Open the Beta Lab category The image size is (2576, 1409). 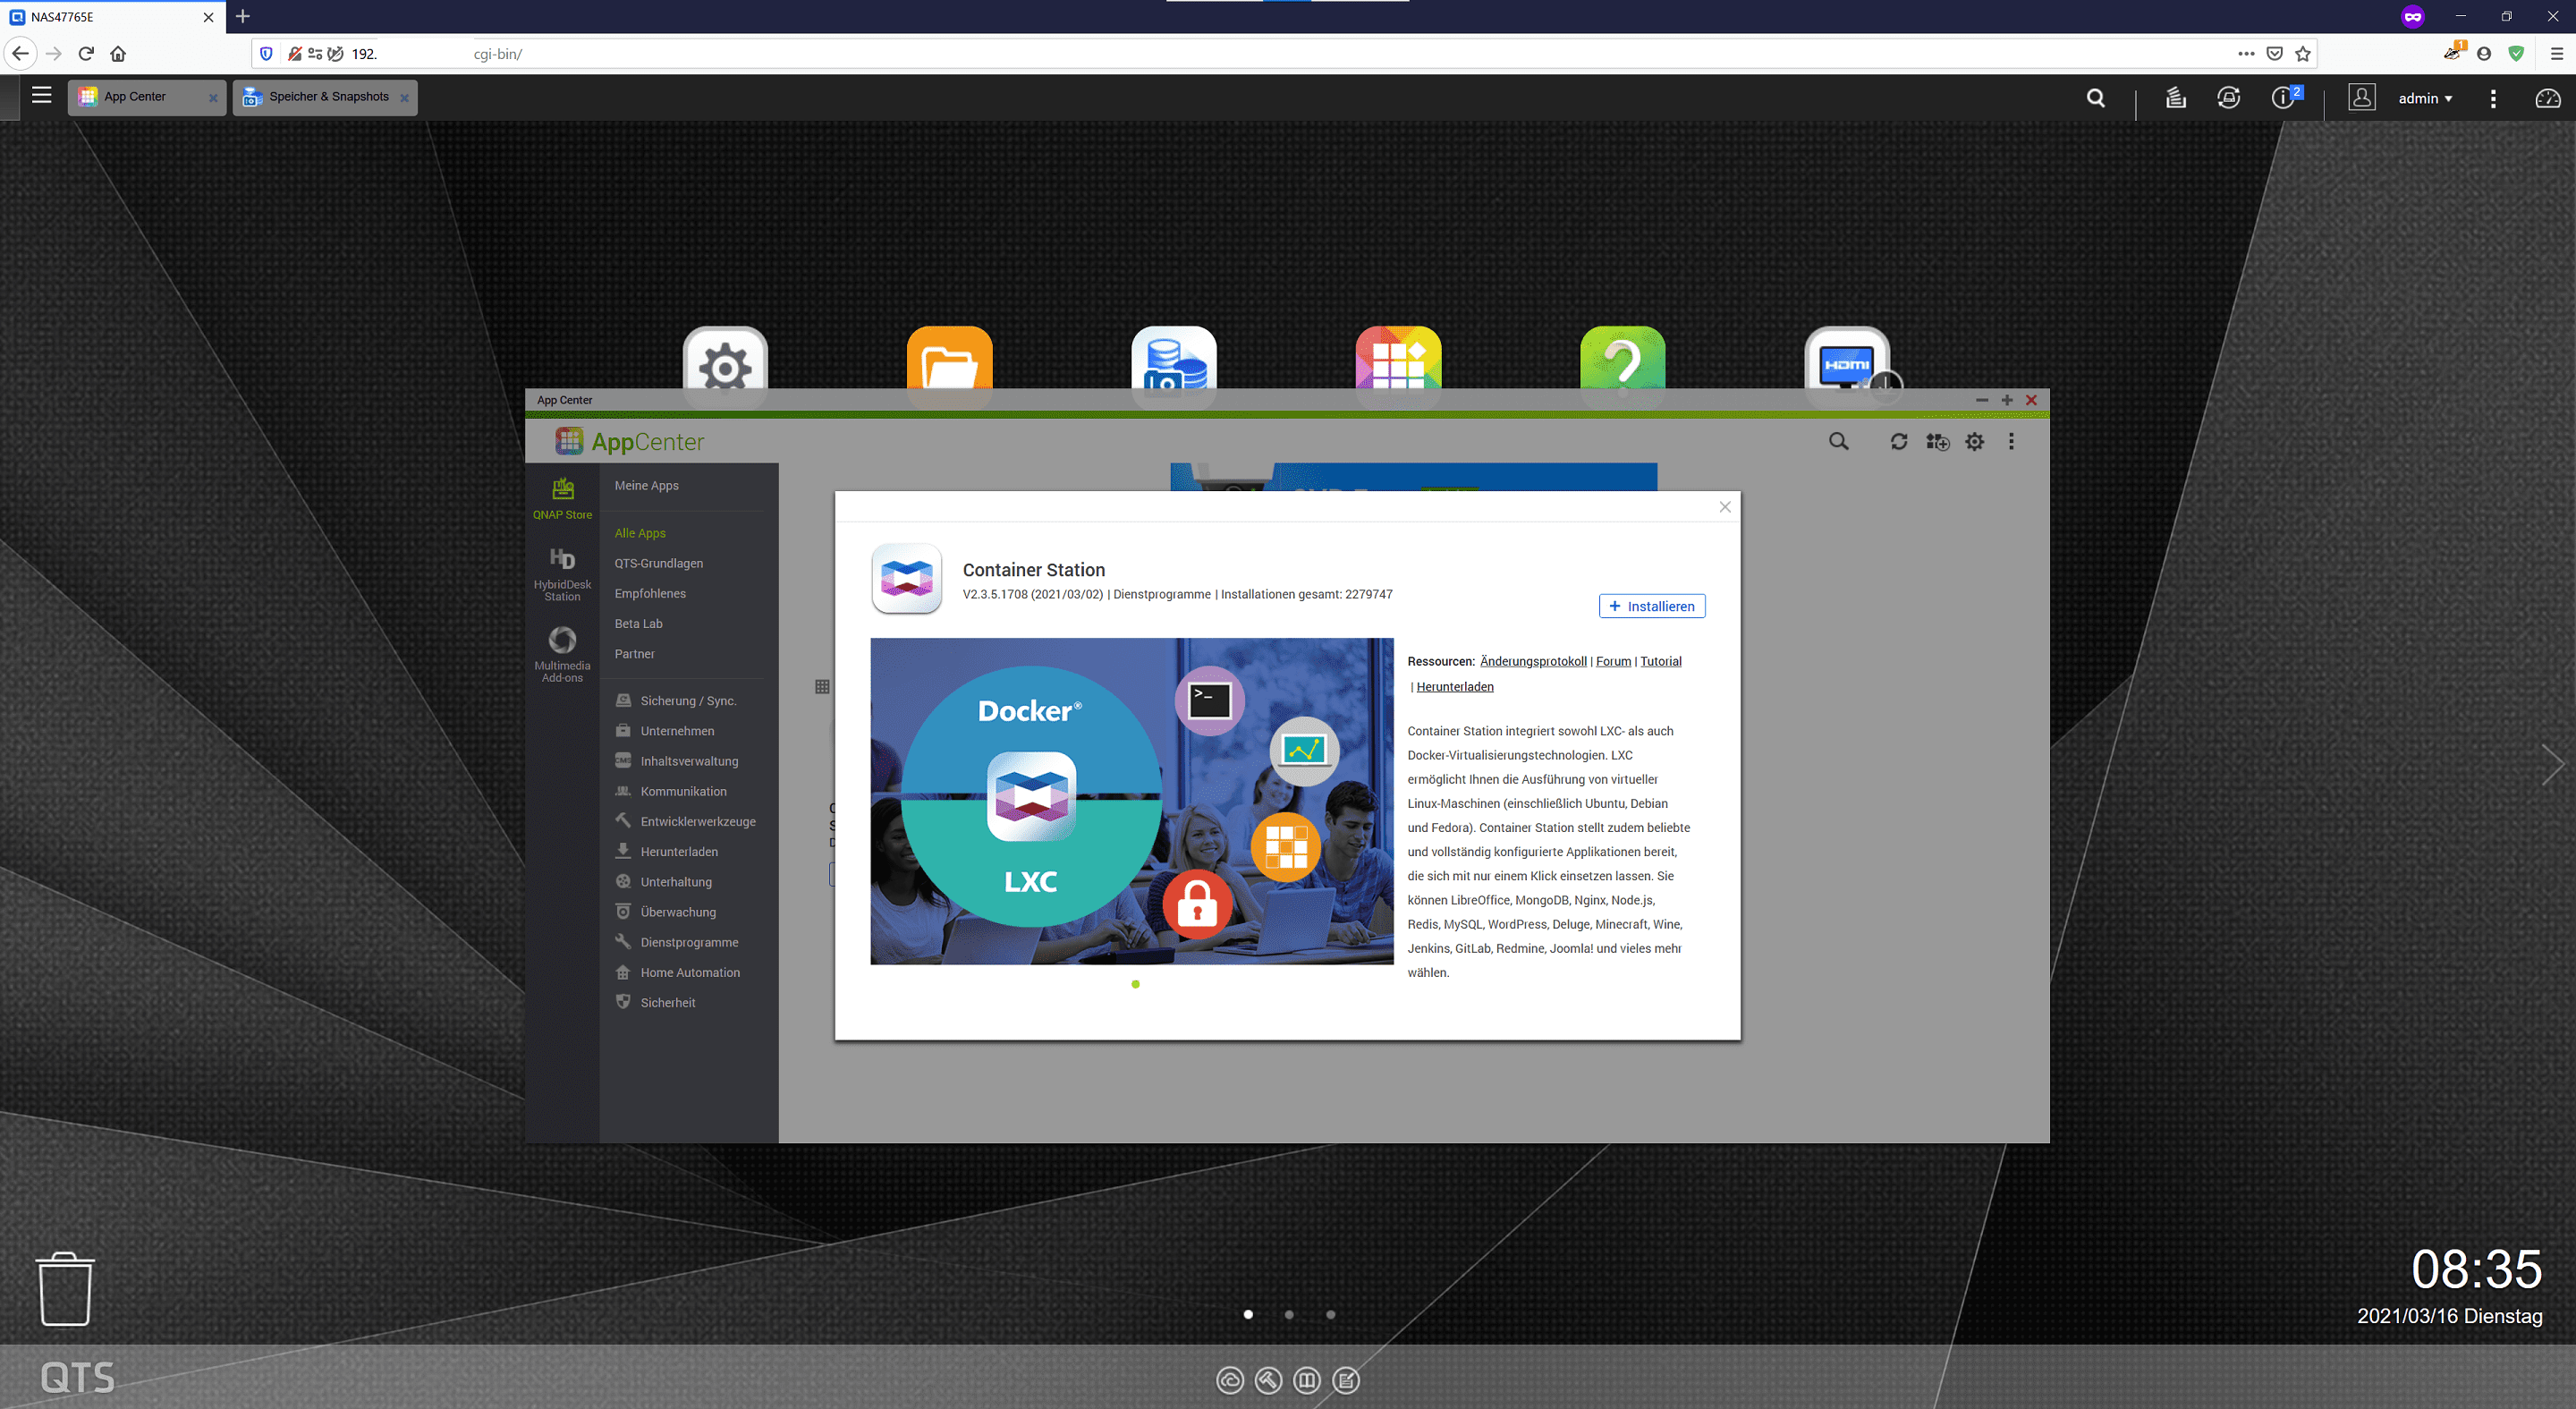click(x=638, y=623)
